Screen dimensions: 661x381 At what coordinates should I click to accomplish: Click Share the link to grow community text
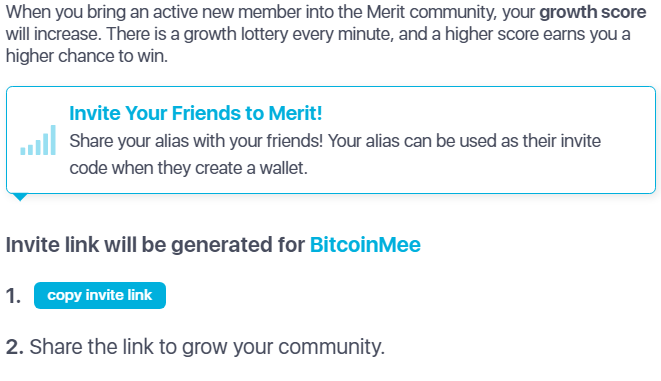click(x=207, y=347)
